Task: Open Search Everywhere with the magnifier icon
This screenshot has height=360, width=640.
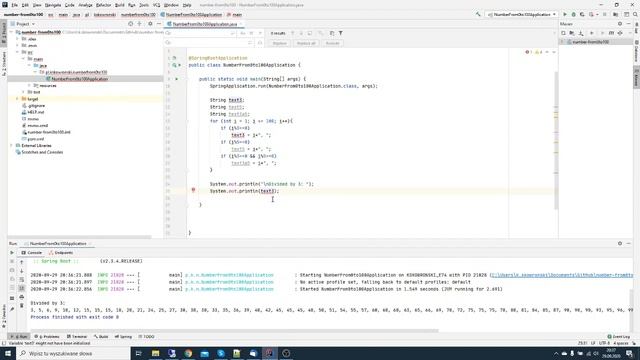Action: click(x=636, y=14)
